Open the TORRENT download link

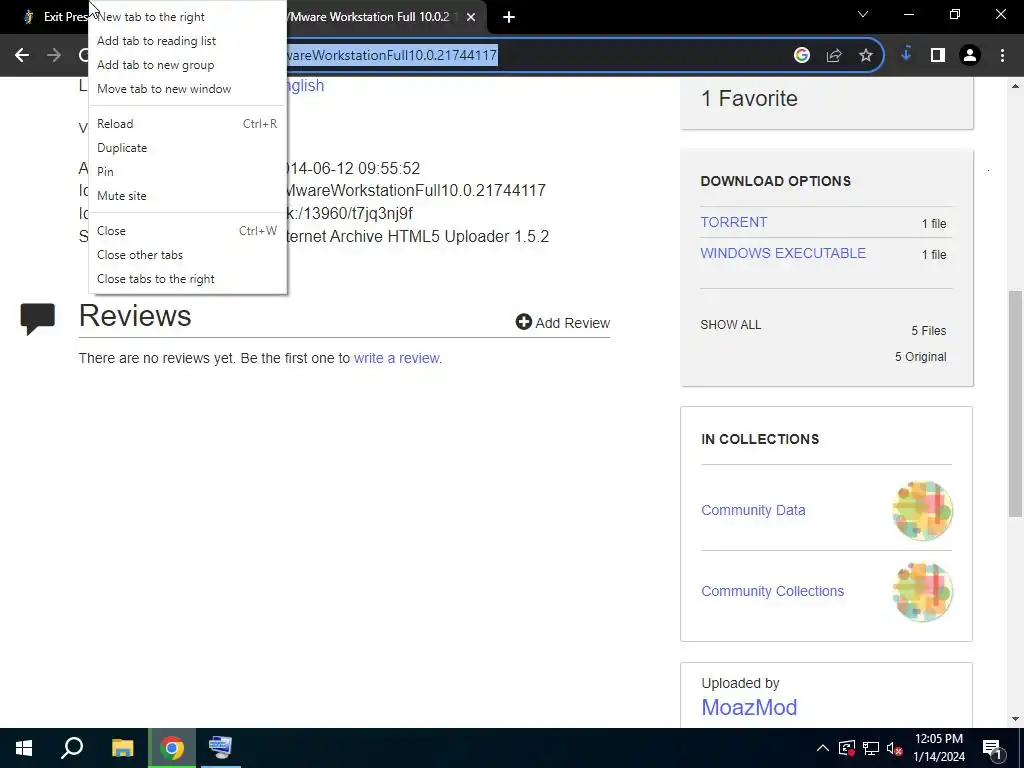pyautogui.click(x=733, y=222)
